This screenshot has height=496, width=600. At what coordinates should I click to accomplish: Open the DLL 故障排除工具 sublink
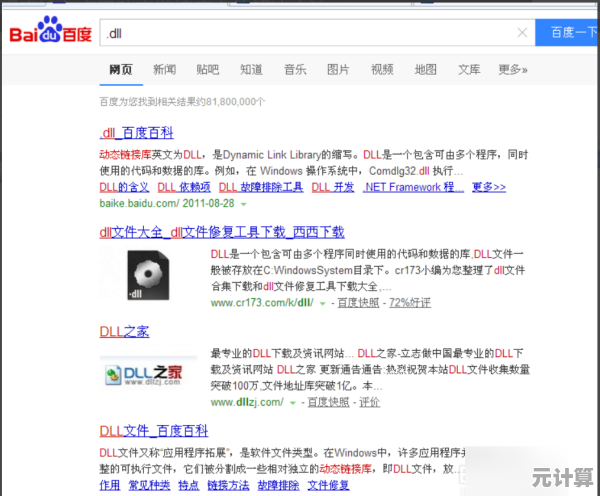[261, 187]
